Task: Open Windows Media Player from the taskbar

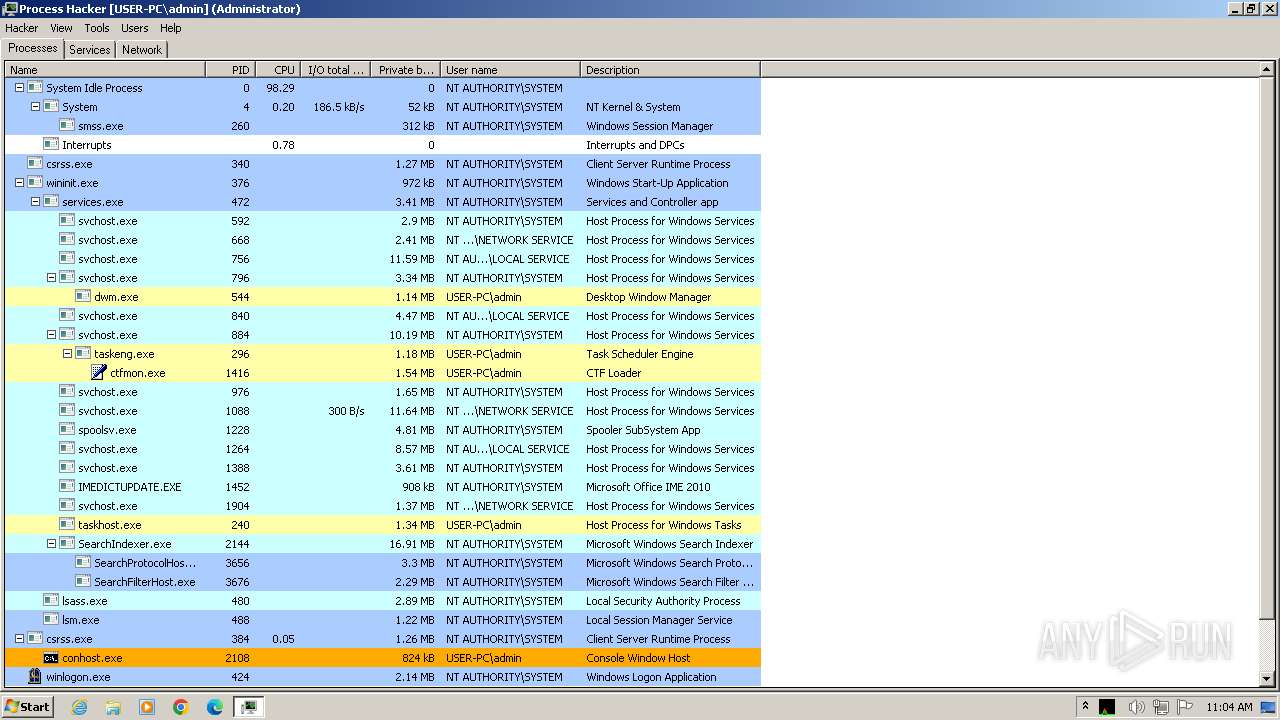Action: pos(147,707)
